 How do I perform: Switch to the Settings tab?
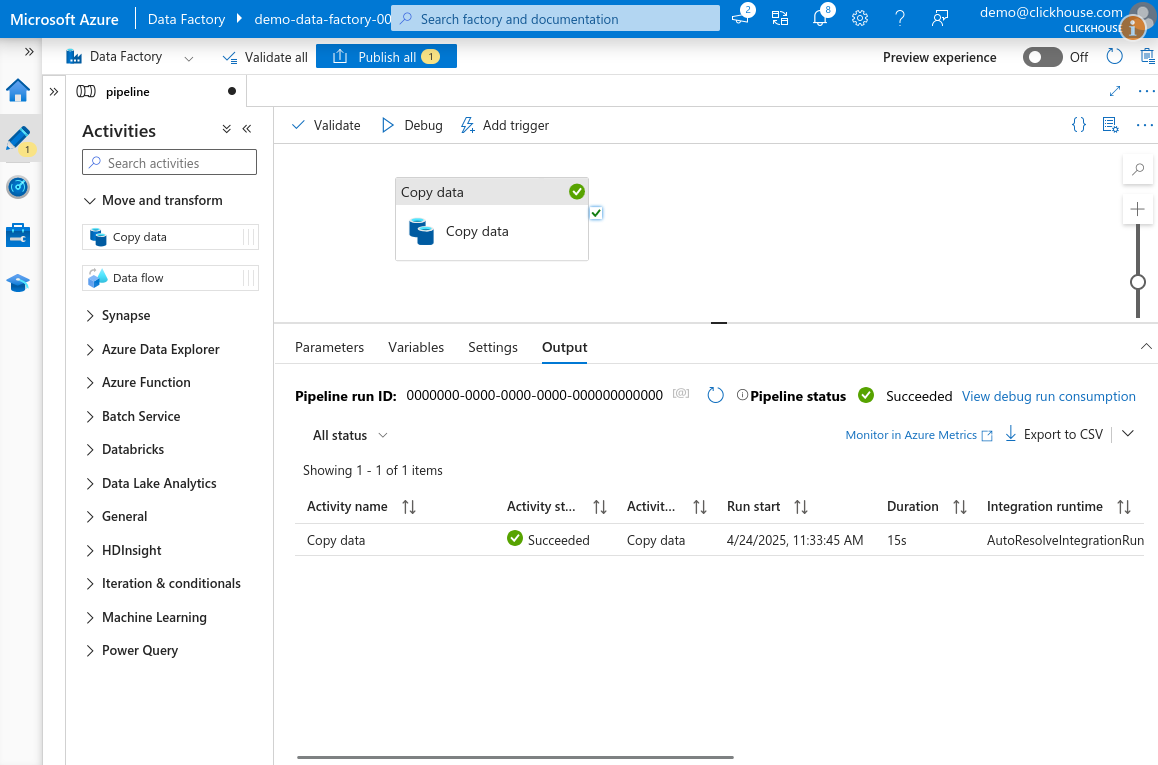tap(493, 348)
